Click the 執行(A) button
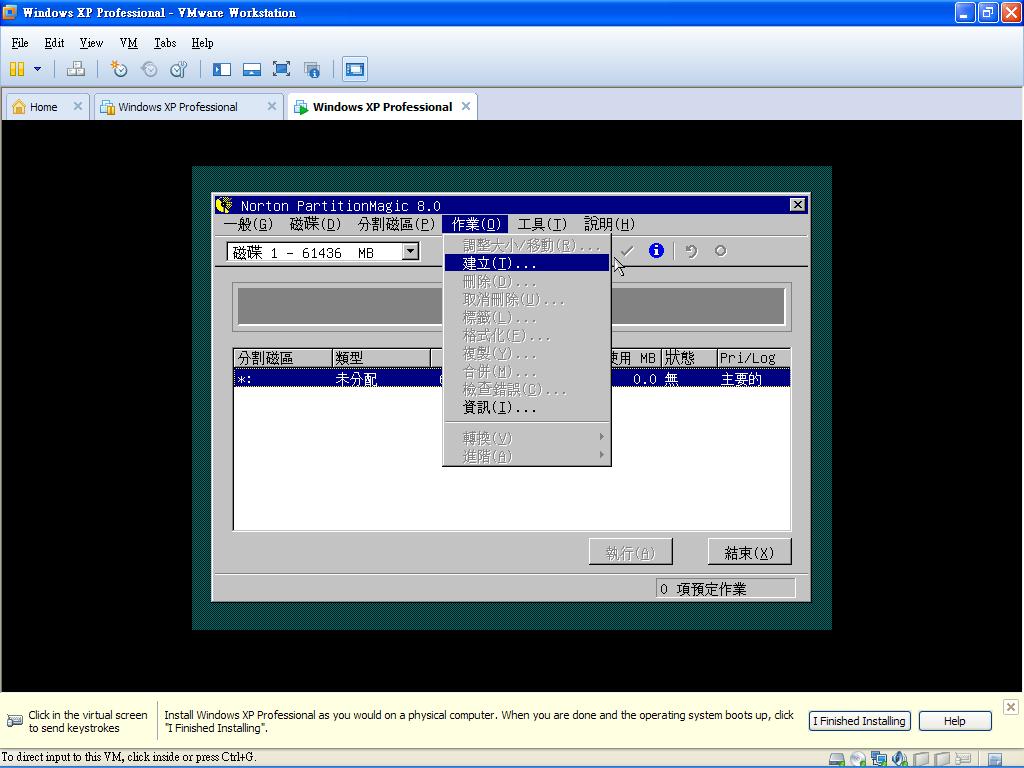The width and height of the screenshot is (1024, 768). (630, 552)
